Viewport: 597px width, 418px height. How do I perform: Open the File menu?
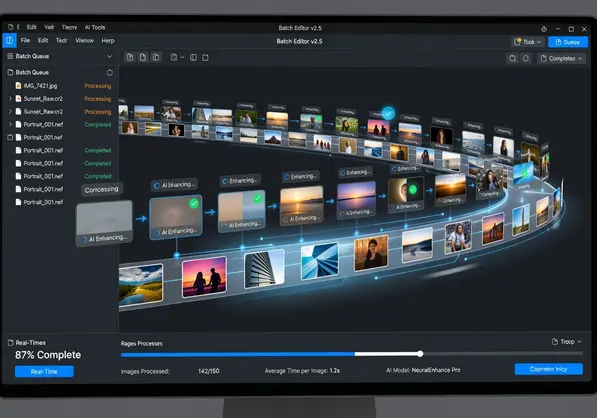(25, 40)
